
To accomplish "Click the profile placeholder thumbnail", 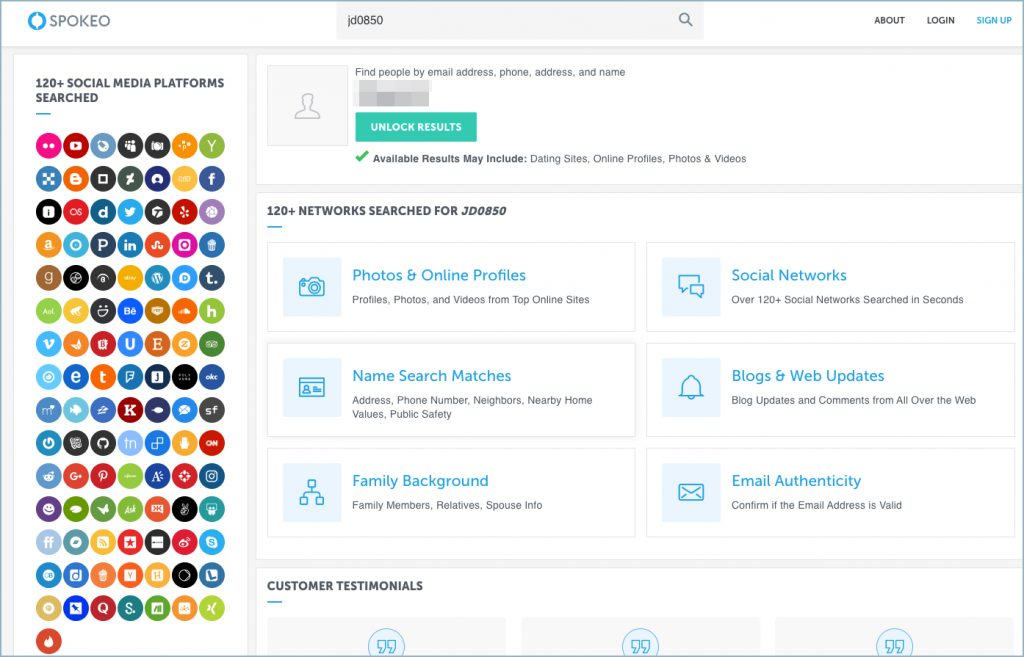I will pos(307,105).
